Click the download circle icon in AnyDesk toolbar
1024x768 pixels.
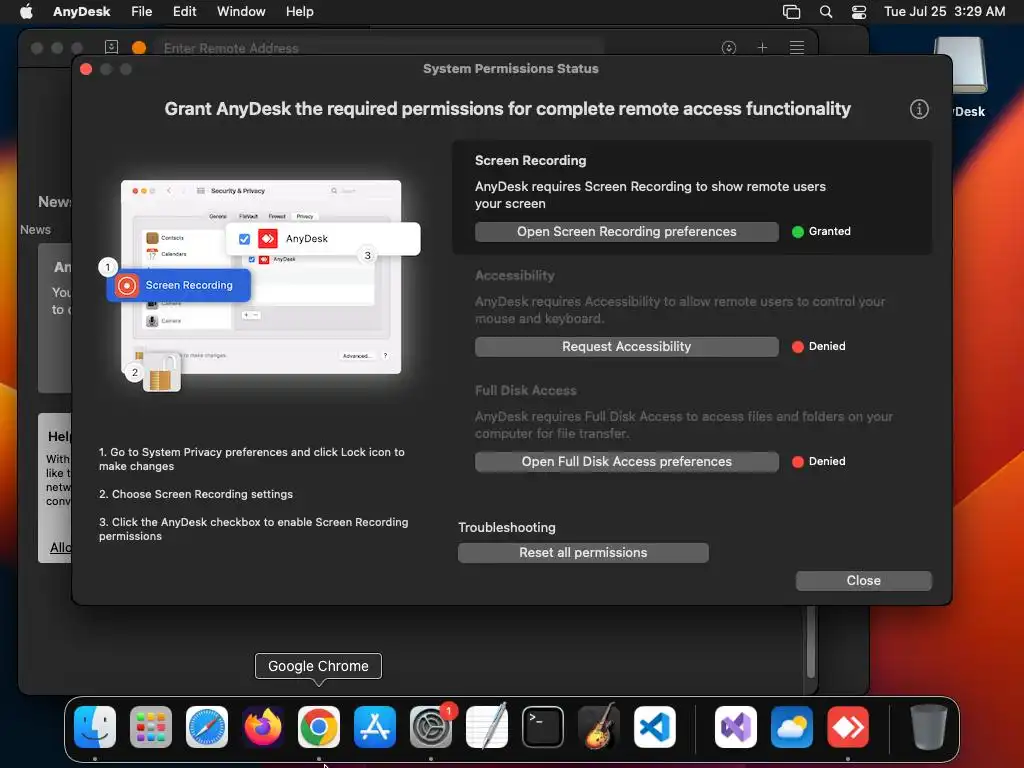click(729, 48)
